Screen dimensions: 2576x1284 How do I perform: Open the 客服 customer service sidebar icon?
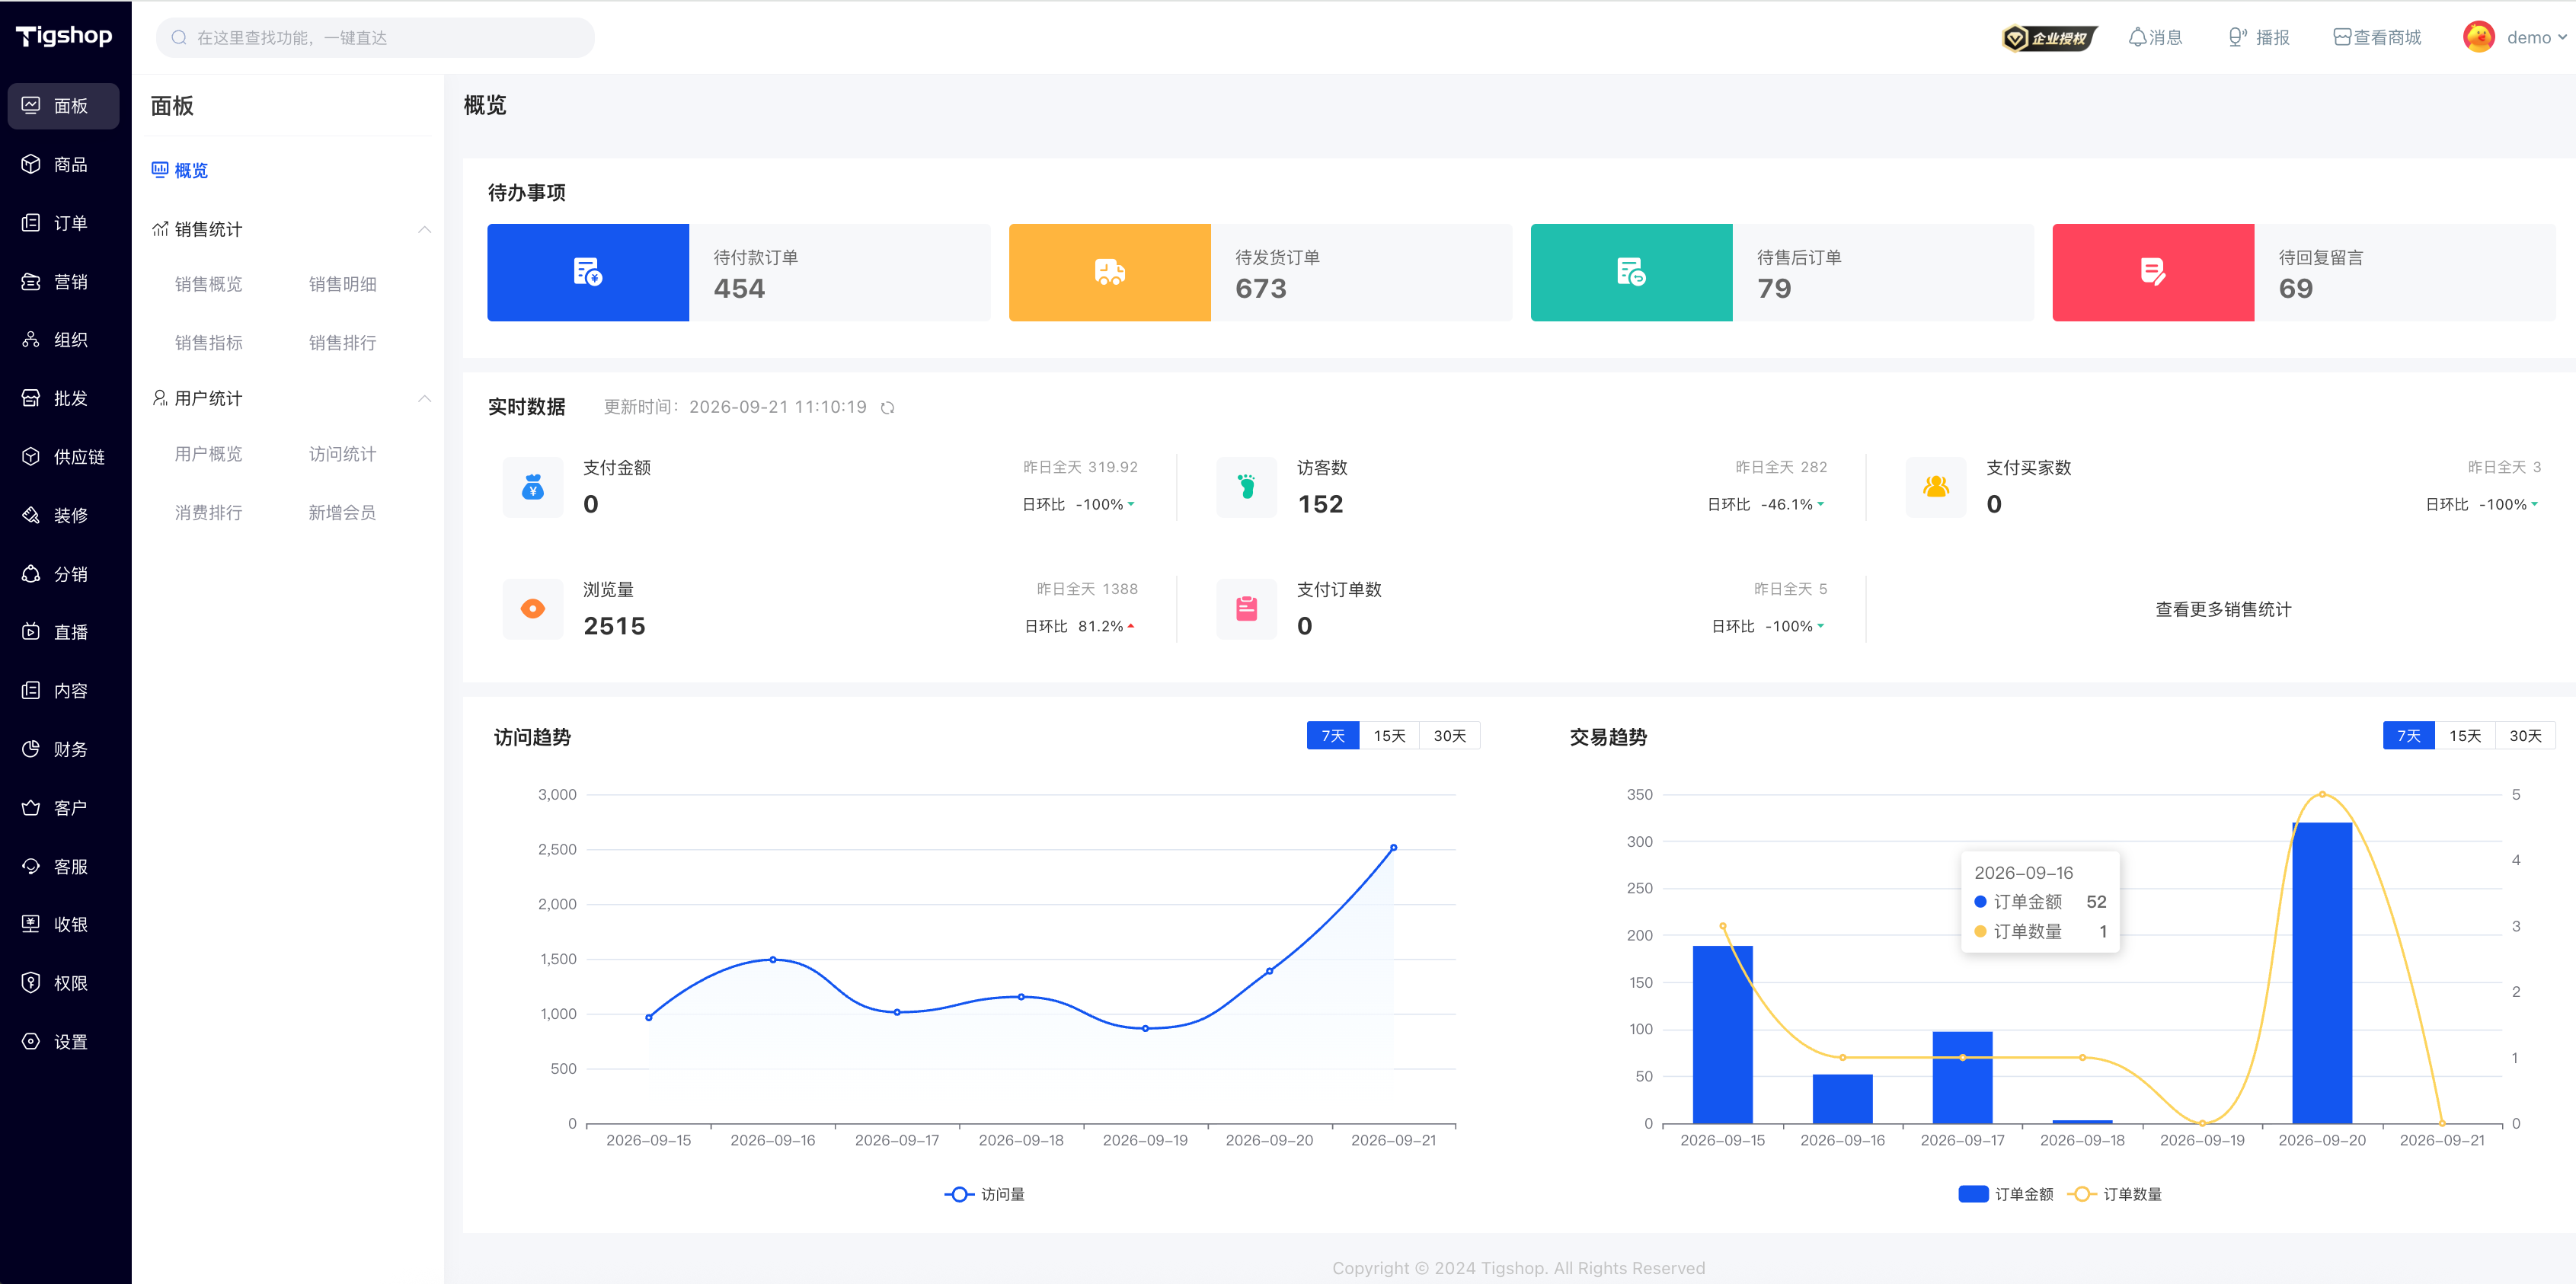31,866
